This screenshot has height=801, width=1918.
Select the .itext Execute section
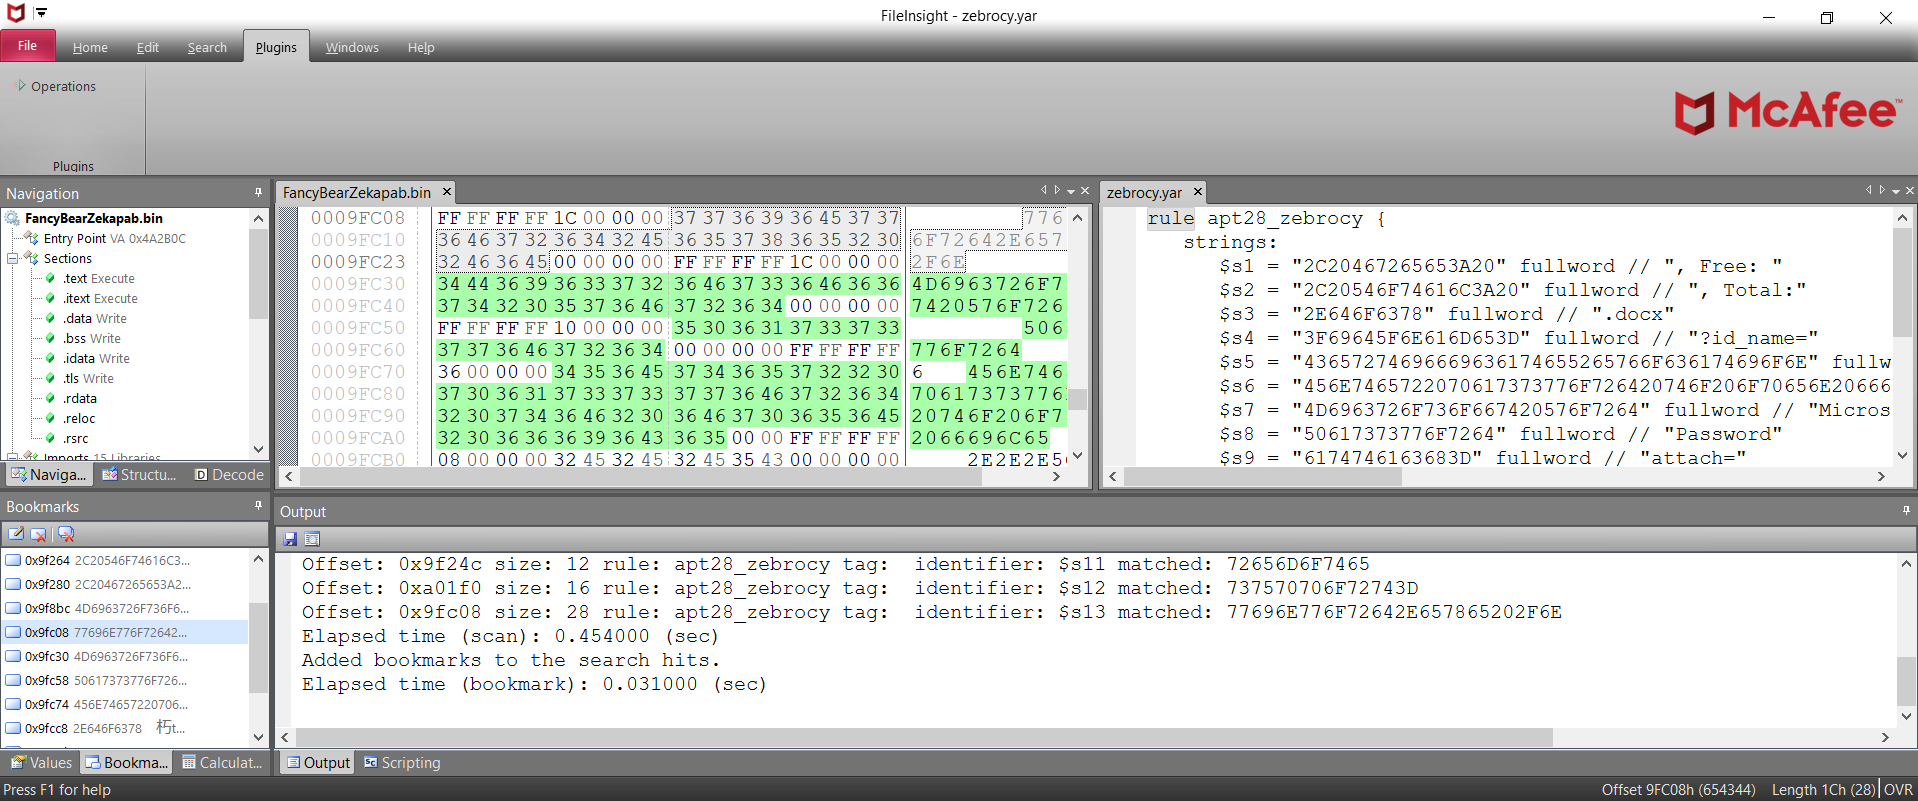pyautogui.click(x=100, y=298)
